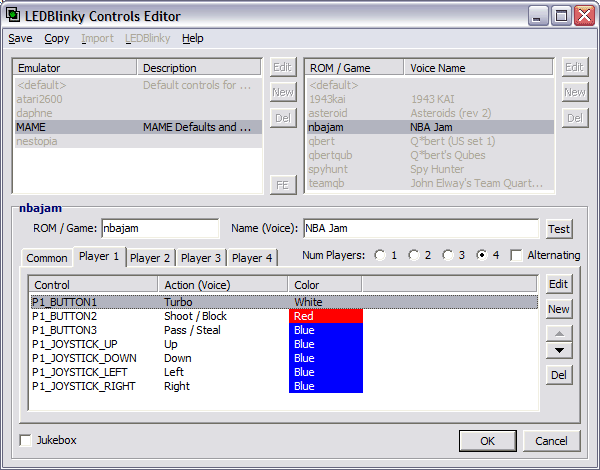
Task: Close the LEDBlinky Controls Editor window
Action: pyautogui.click(x=584, y=16)
